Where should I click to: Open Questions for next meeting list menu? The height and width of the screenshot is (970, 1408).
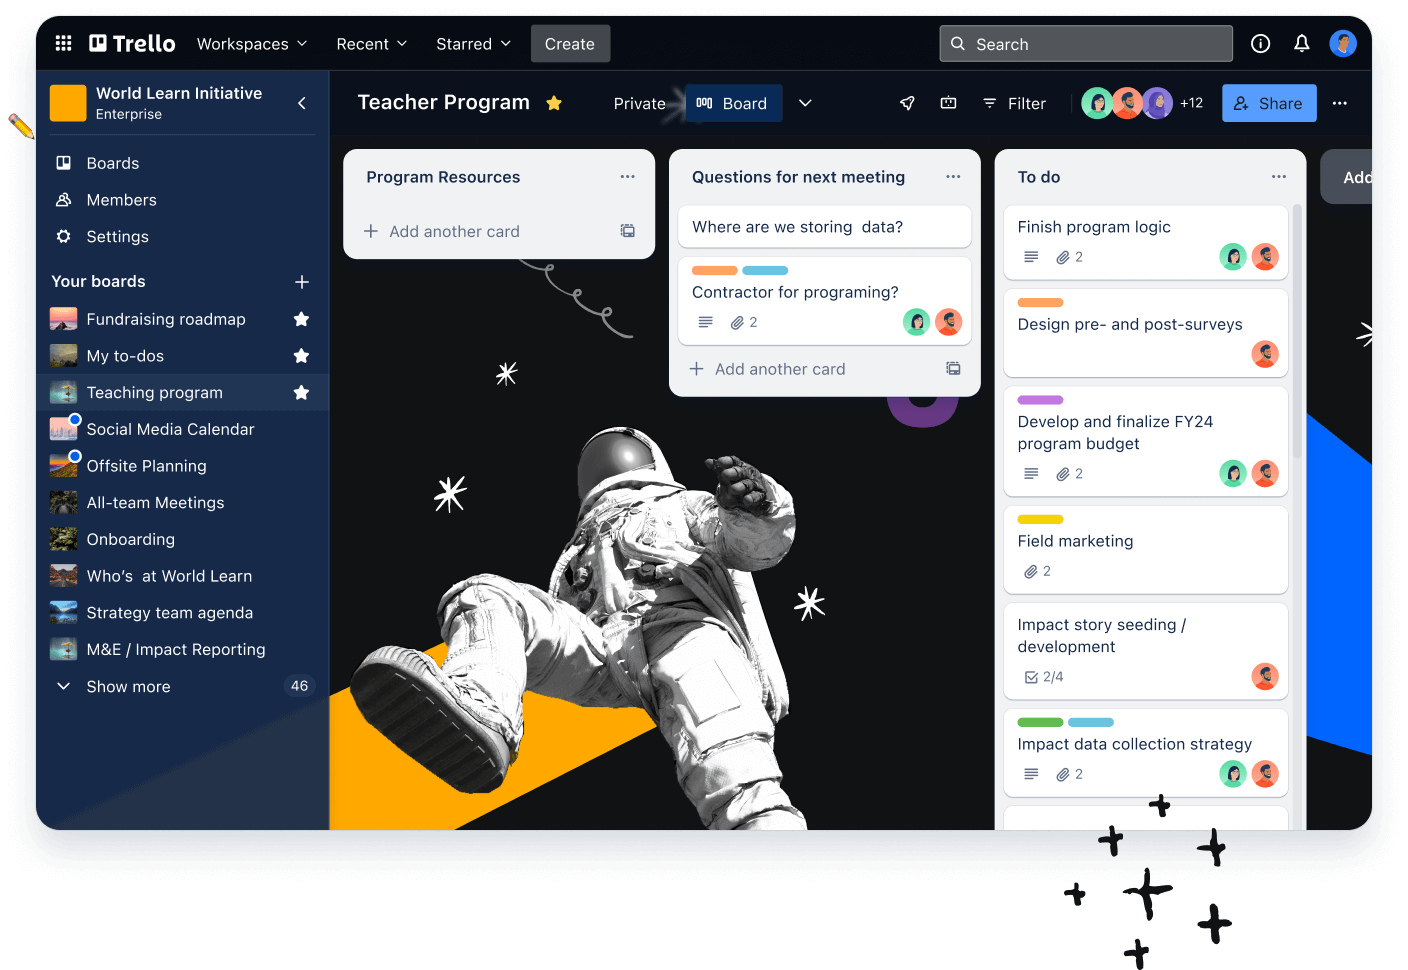tap(953, 177)
